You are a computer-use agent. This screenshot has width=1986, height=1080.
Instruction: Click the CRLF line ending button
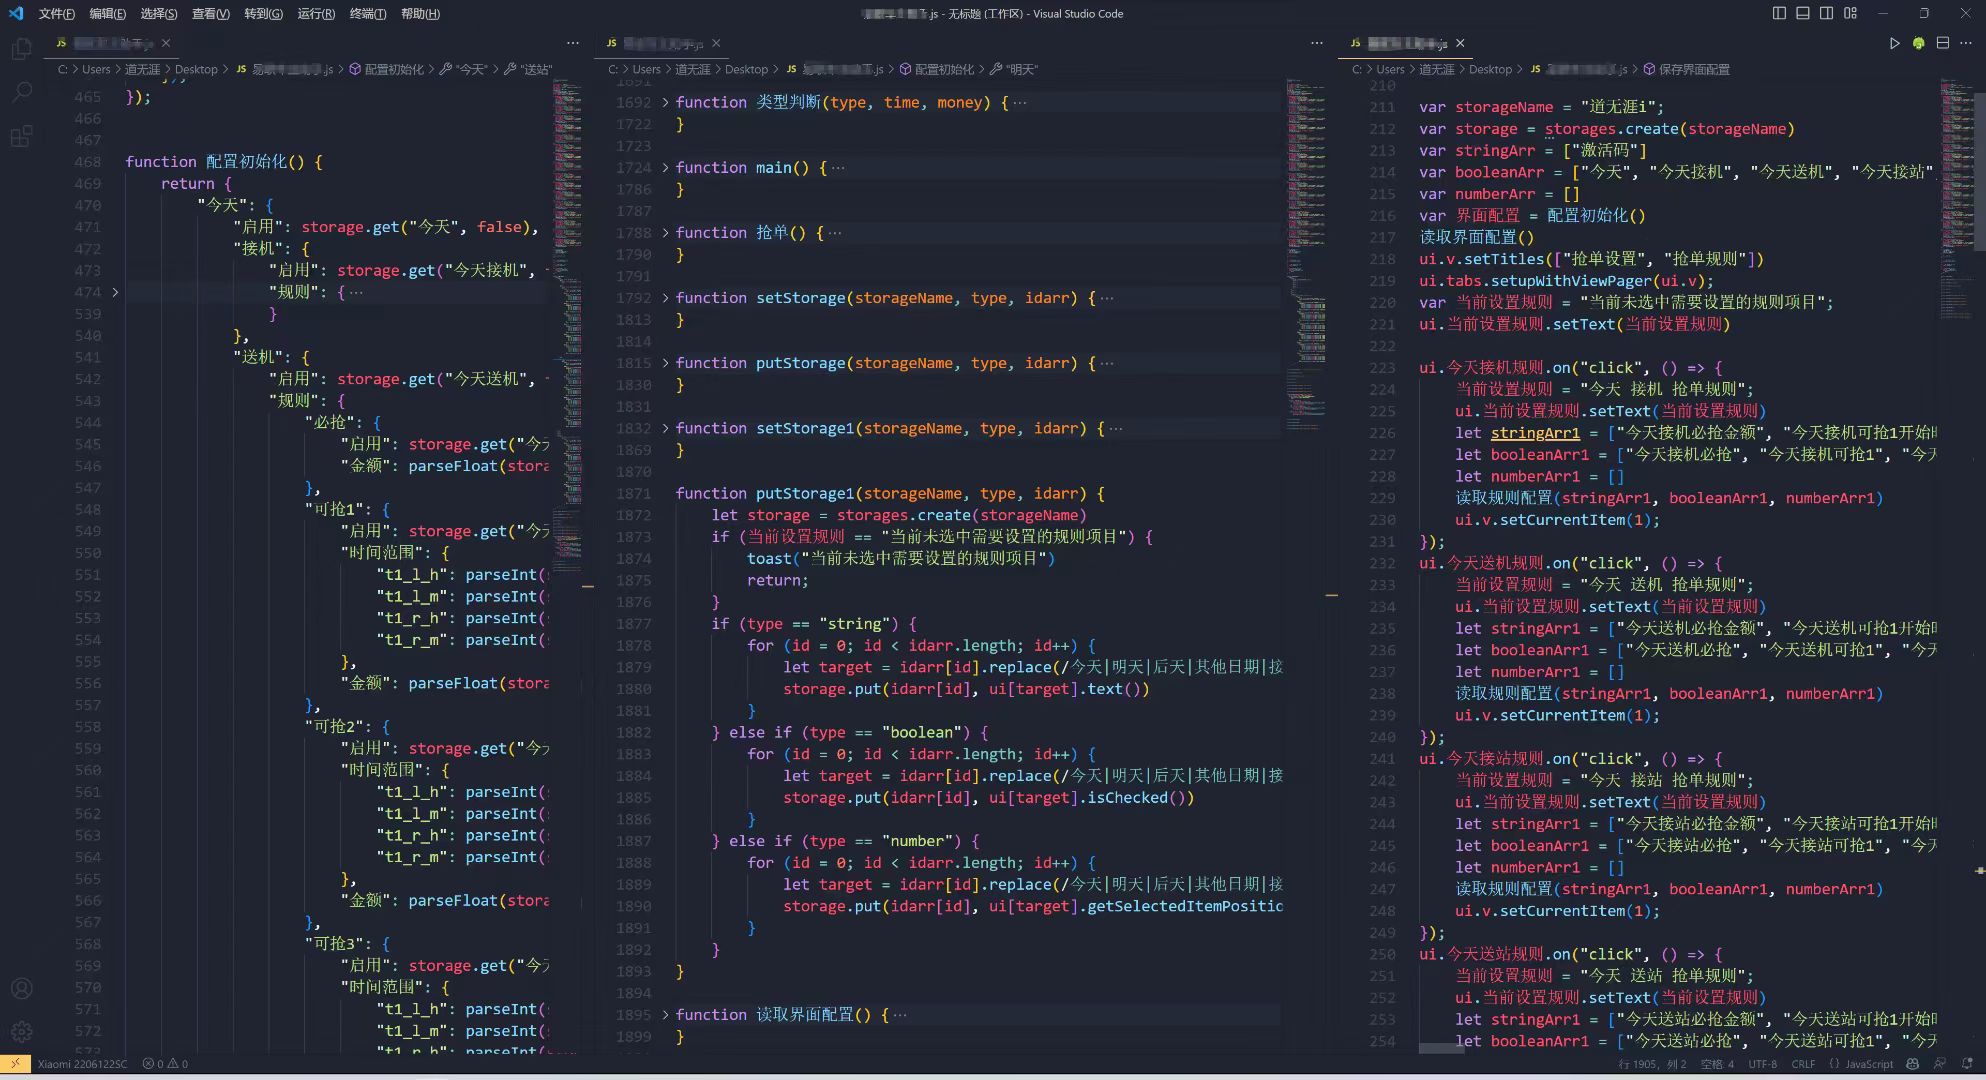1803,1064
